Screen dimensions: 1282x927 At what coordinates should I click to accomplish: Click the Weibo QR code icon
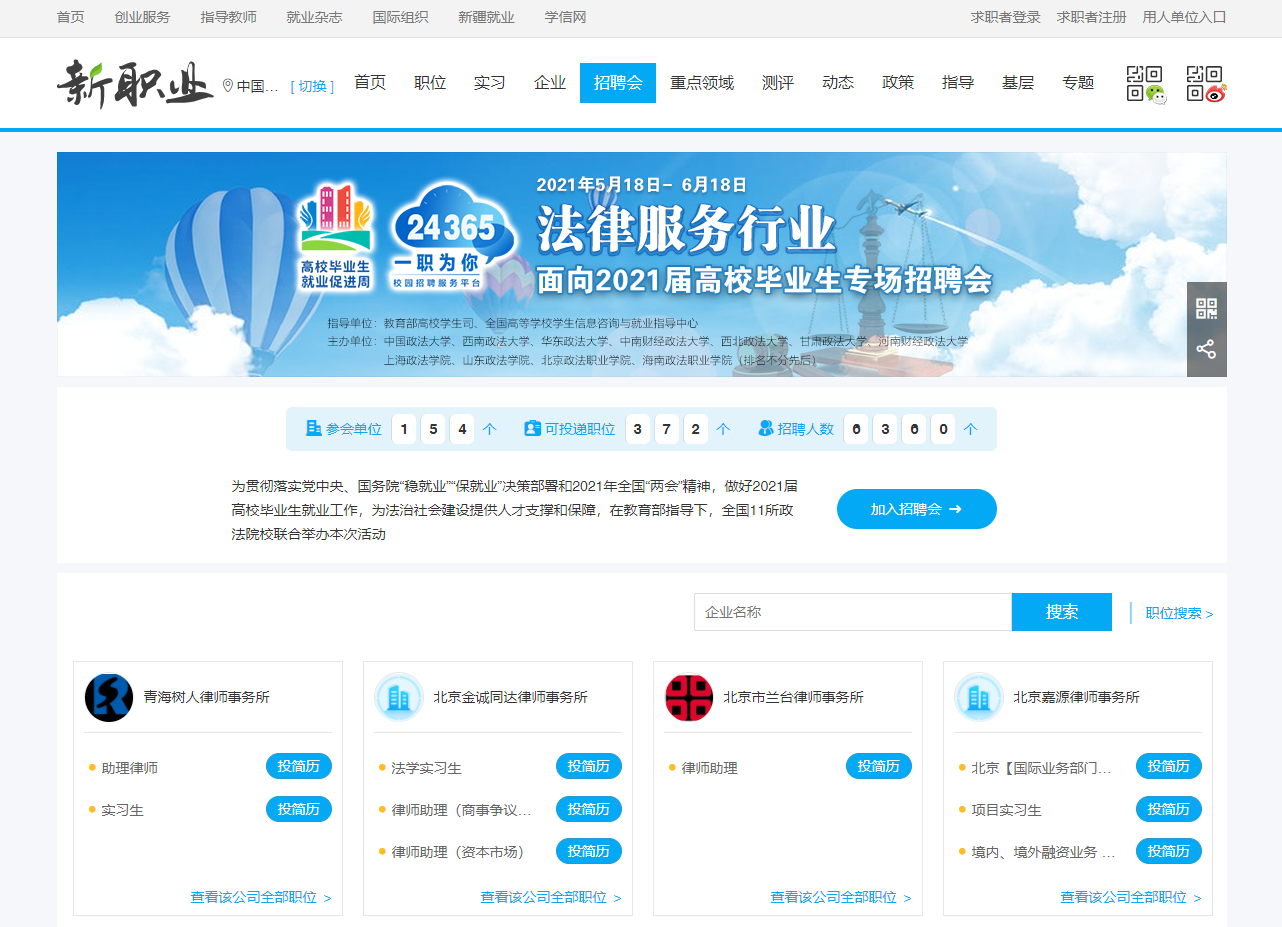pyautogui.click(x=1206, y=84)
